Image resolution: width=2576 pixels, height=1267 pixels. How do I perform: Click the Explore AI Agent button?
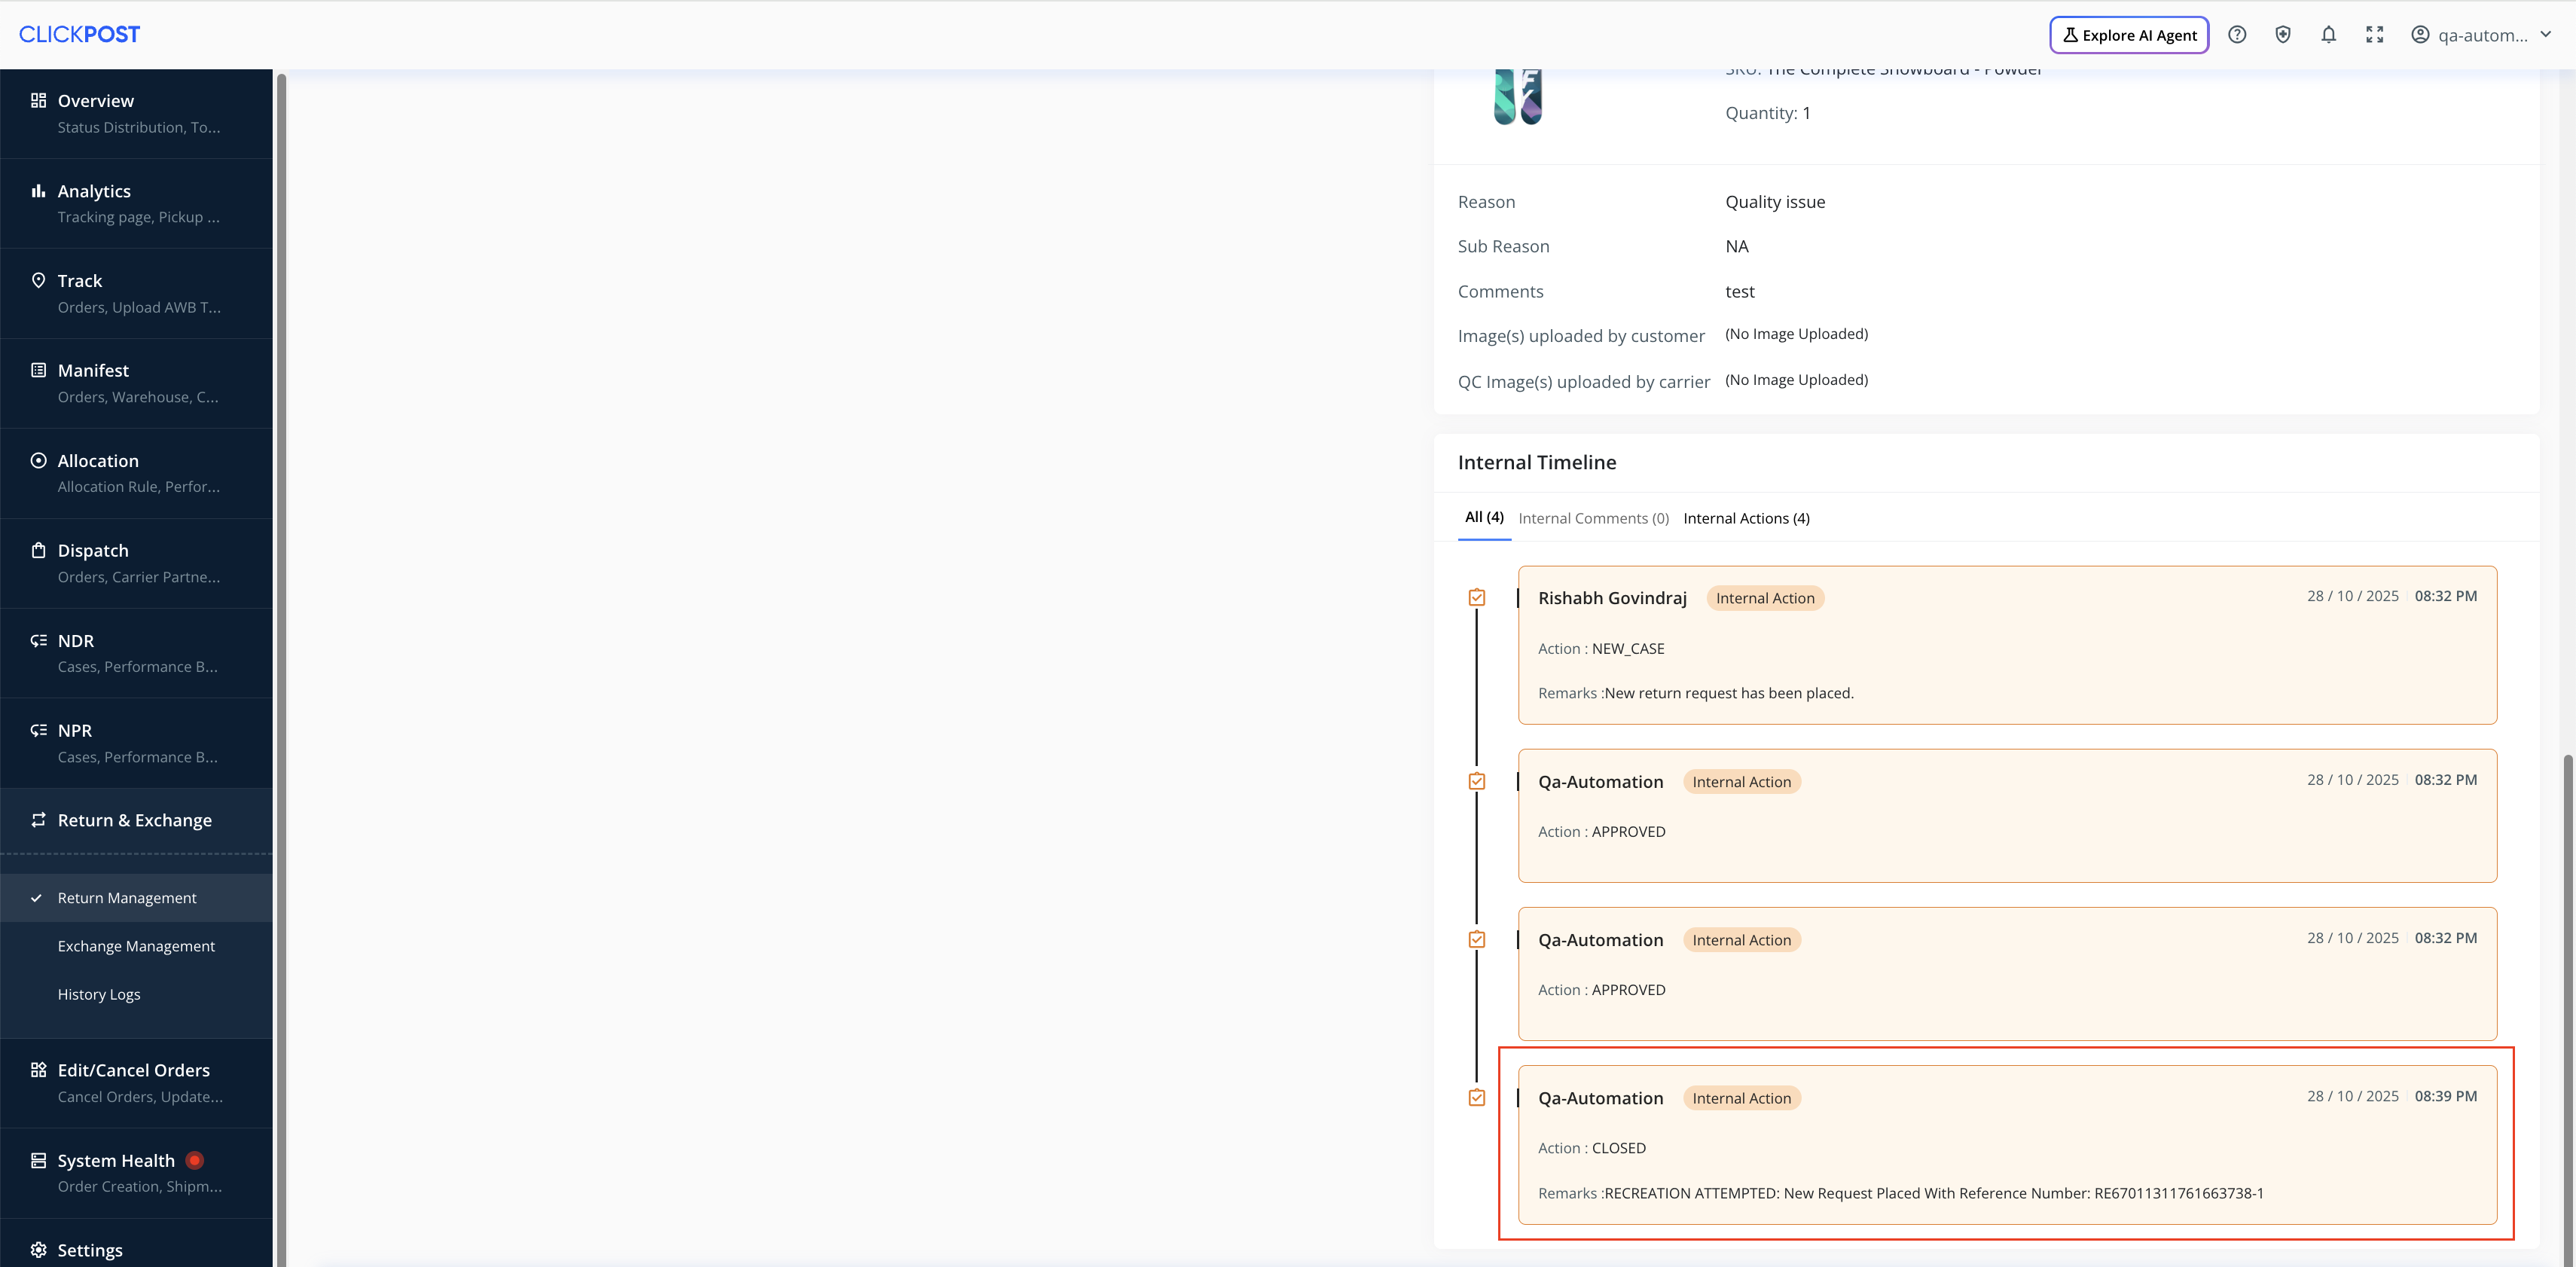[2129, 35]
